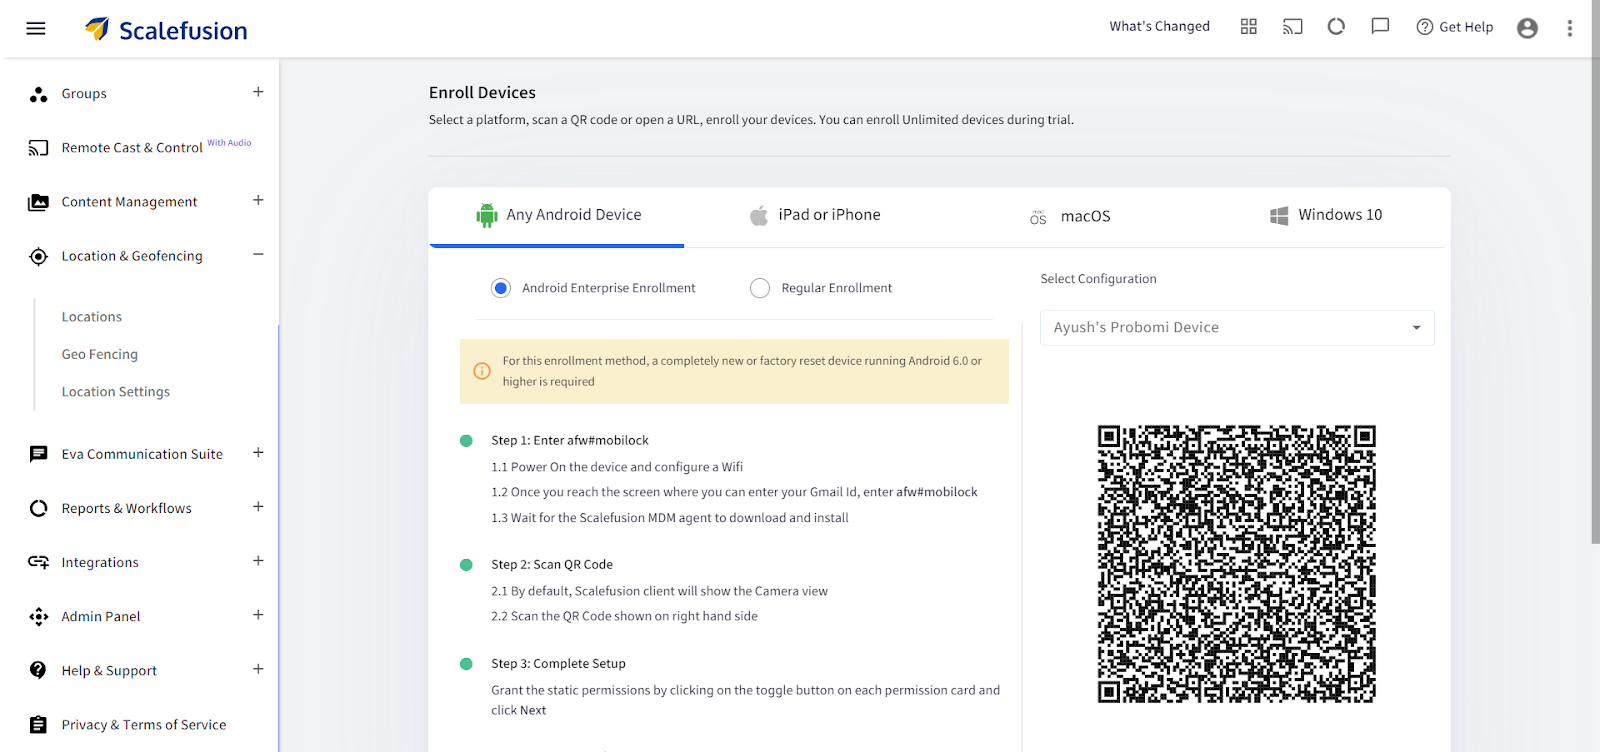Click the Step 1: Enter afw#mobilock text
The width and height of the screenshot is (1600, 752).
(x=570, y=441)
